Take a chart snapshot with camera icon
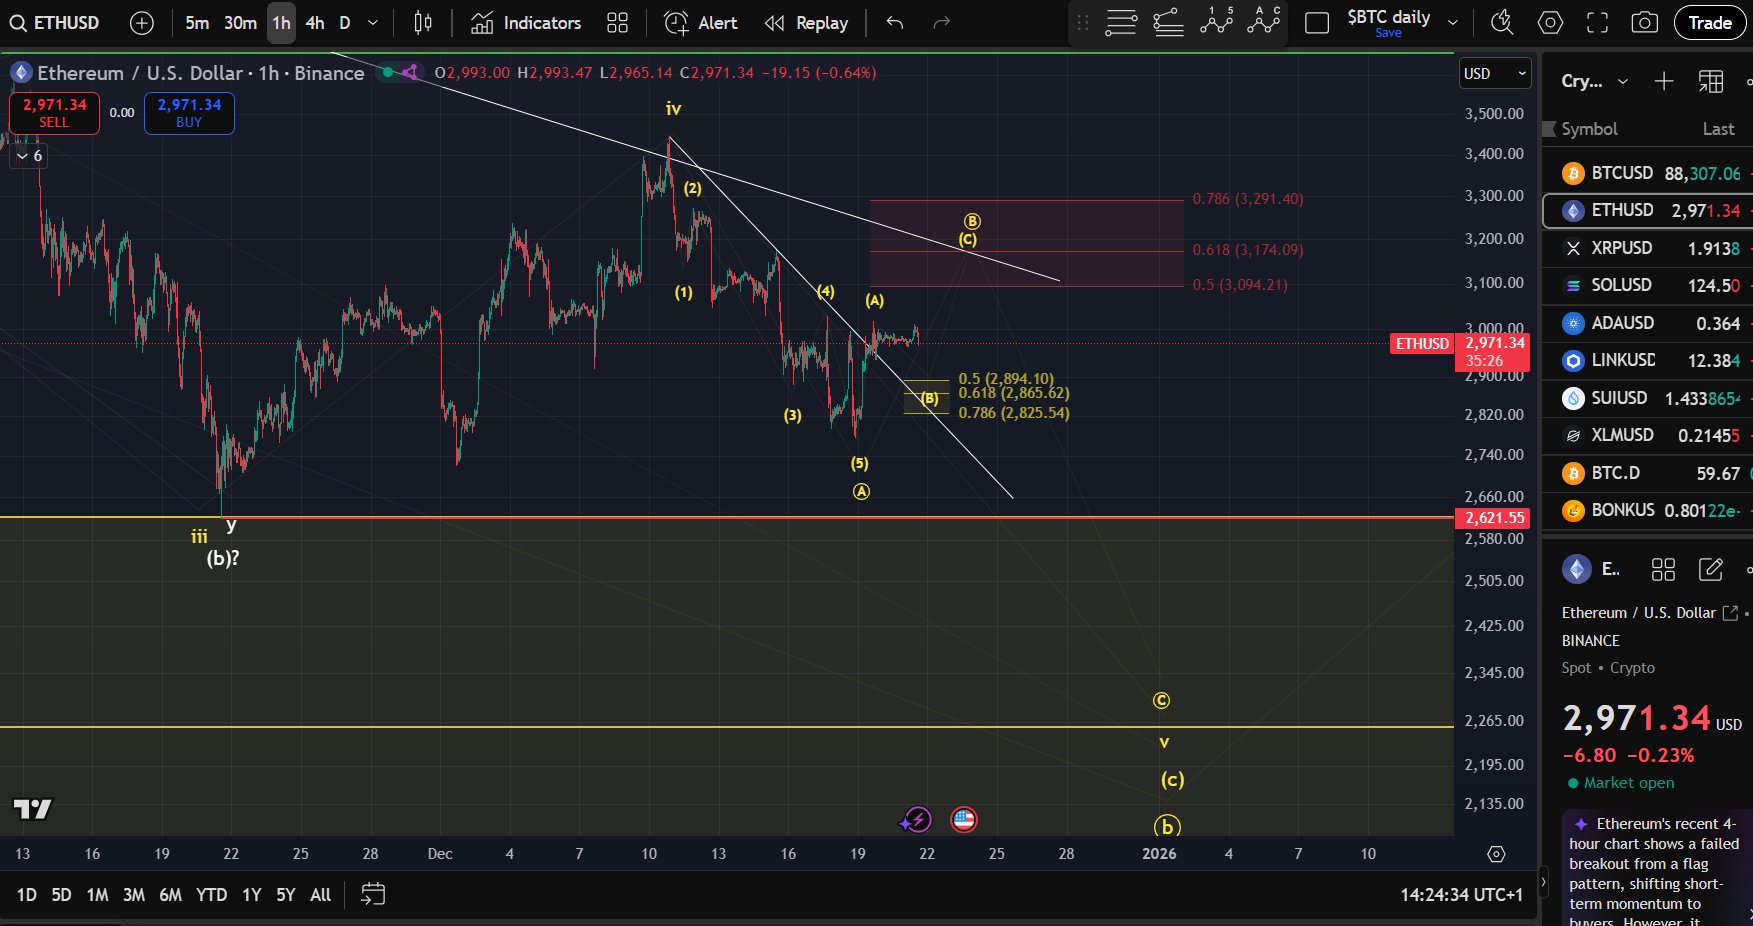 [1644, 23]
